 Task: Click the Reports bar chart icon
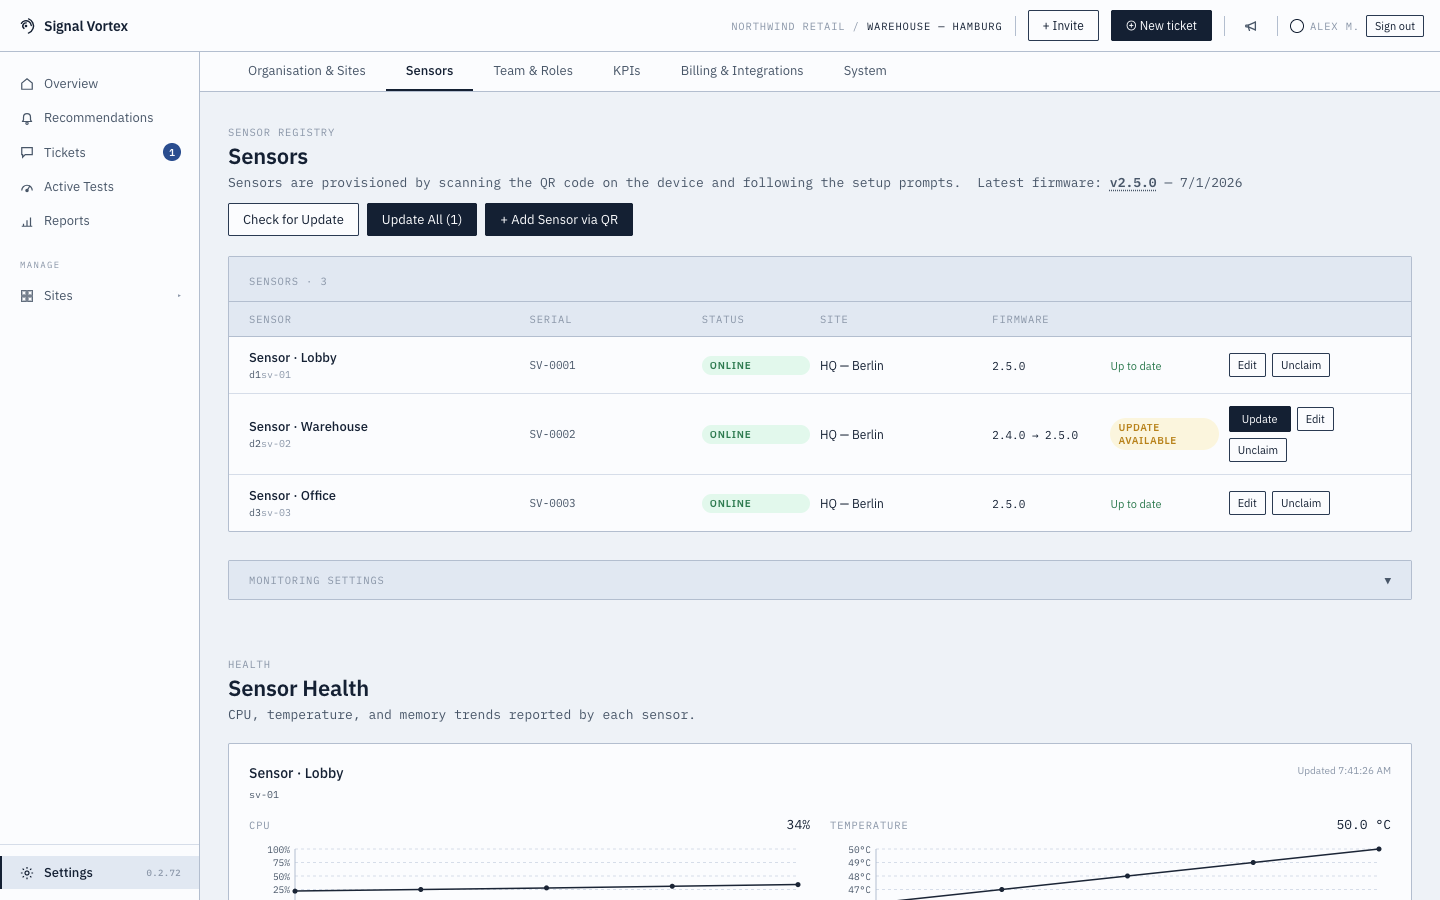(27, 221)
